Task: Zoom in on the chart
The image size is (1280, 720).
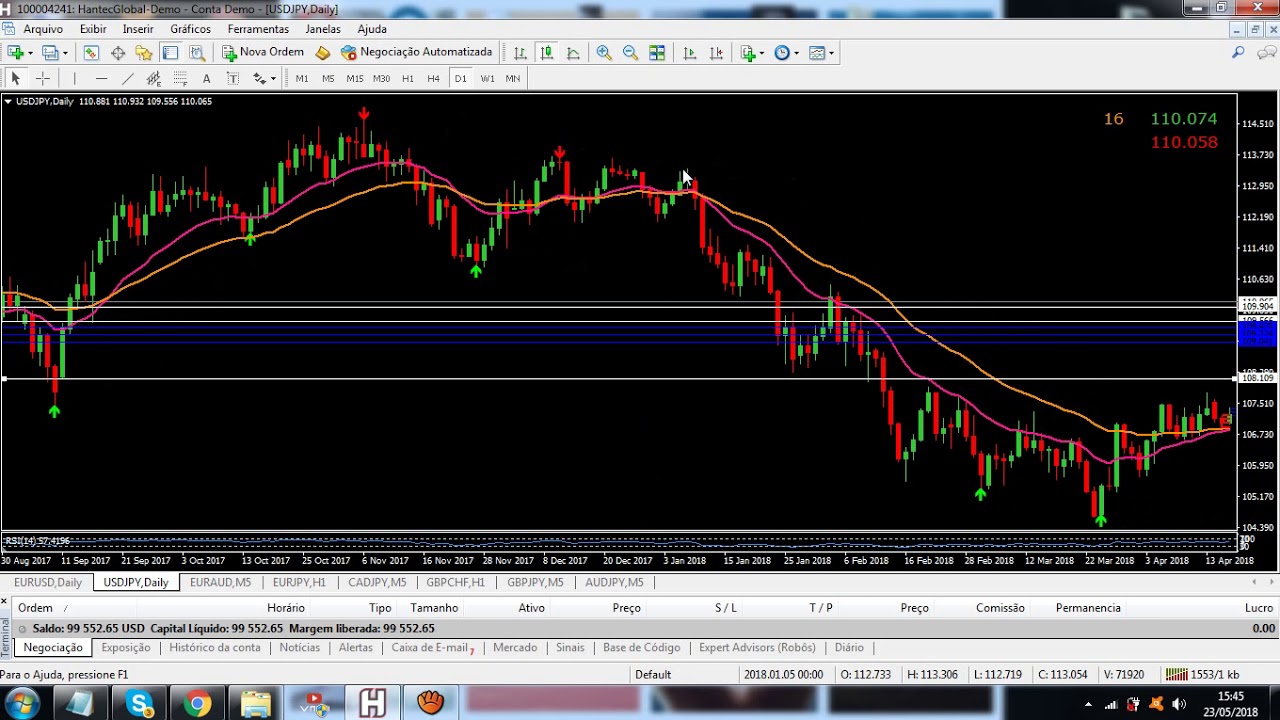Action: 604,53
